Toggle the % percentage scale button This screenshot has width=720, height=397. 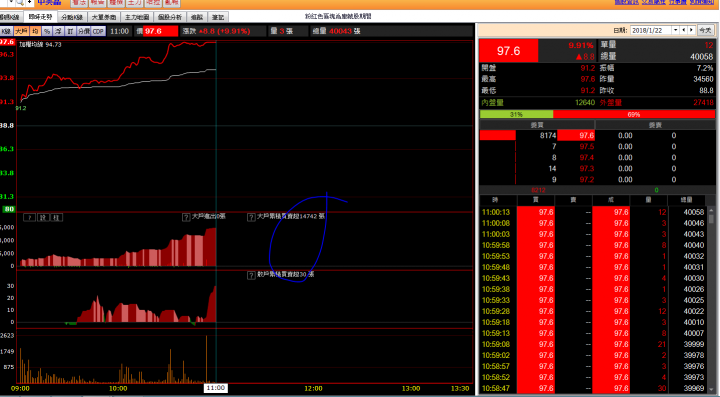(47, 31)
